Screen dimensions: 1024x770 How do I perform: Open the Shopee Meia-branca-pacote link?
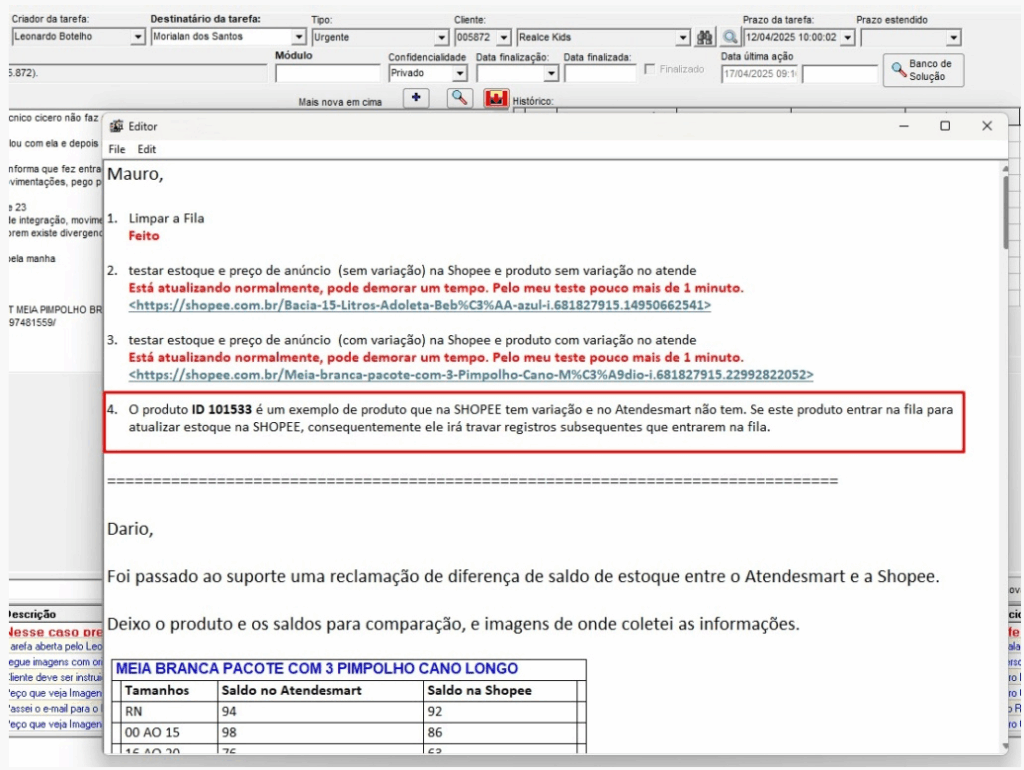point(471,375)
